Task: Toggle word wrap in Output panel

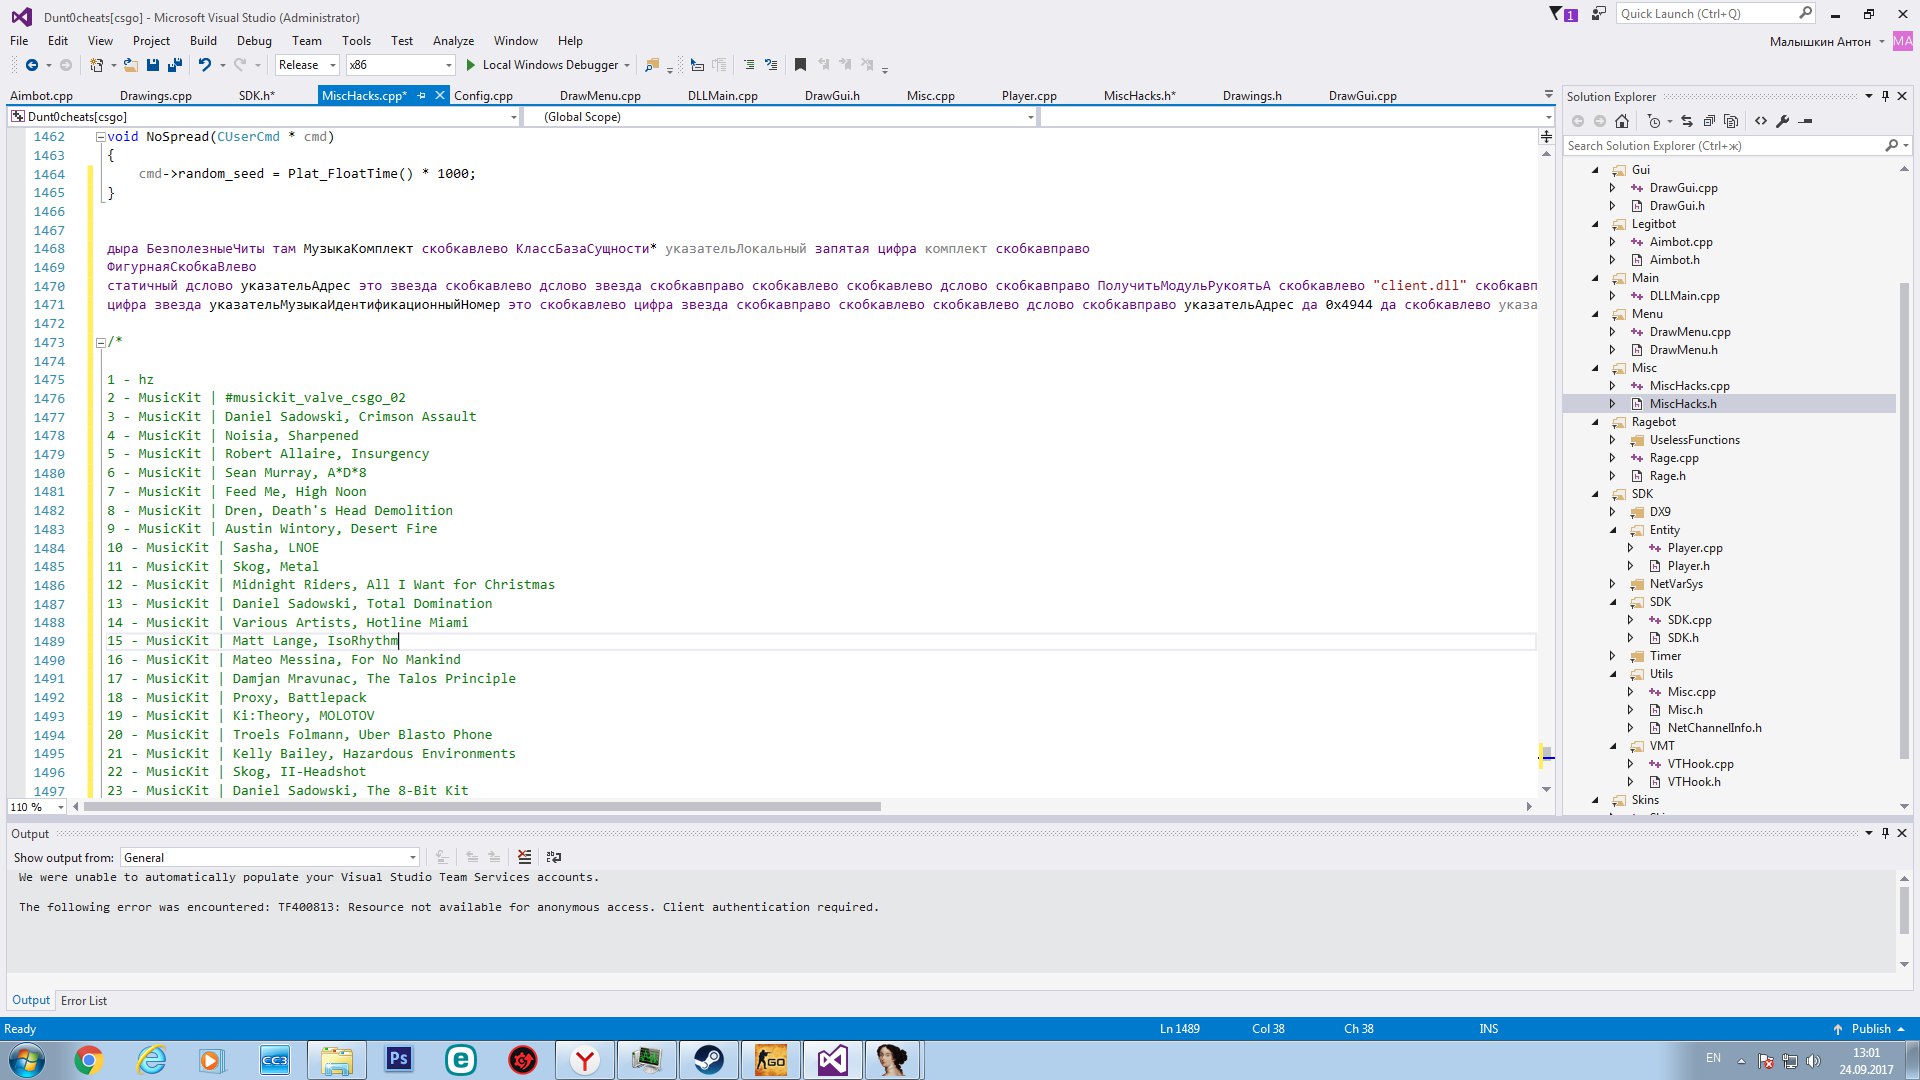Action: (554, 857)
